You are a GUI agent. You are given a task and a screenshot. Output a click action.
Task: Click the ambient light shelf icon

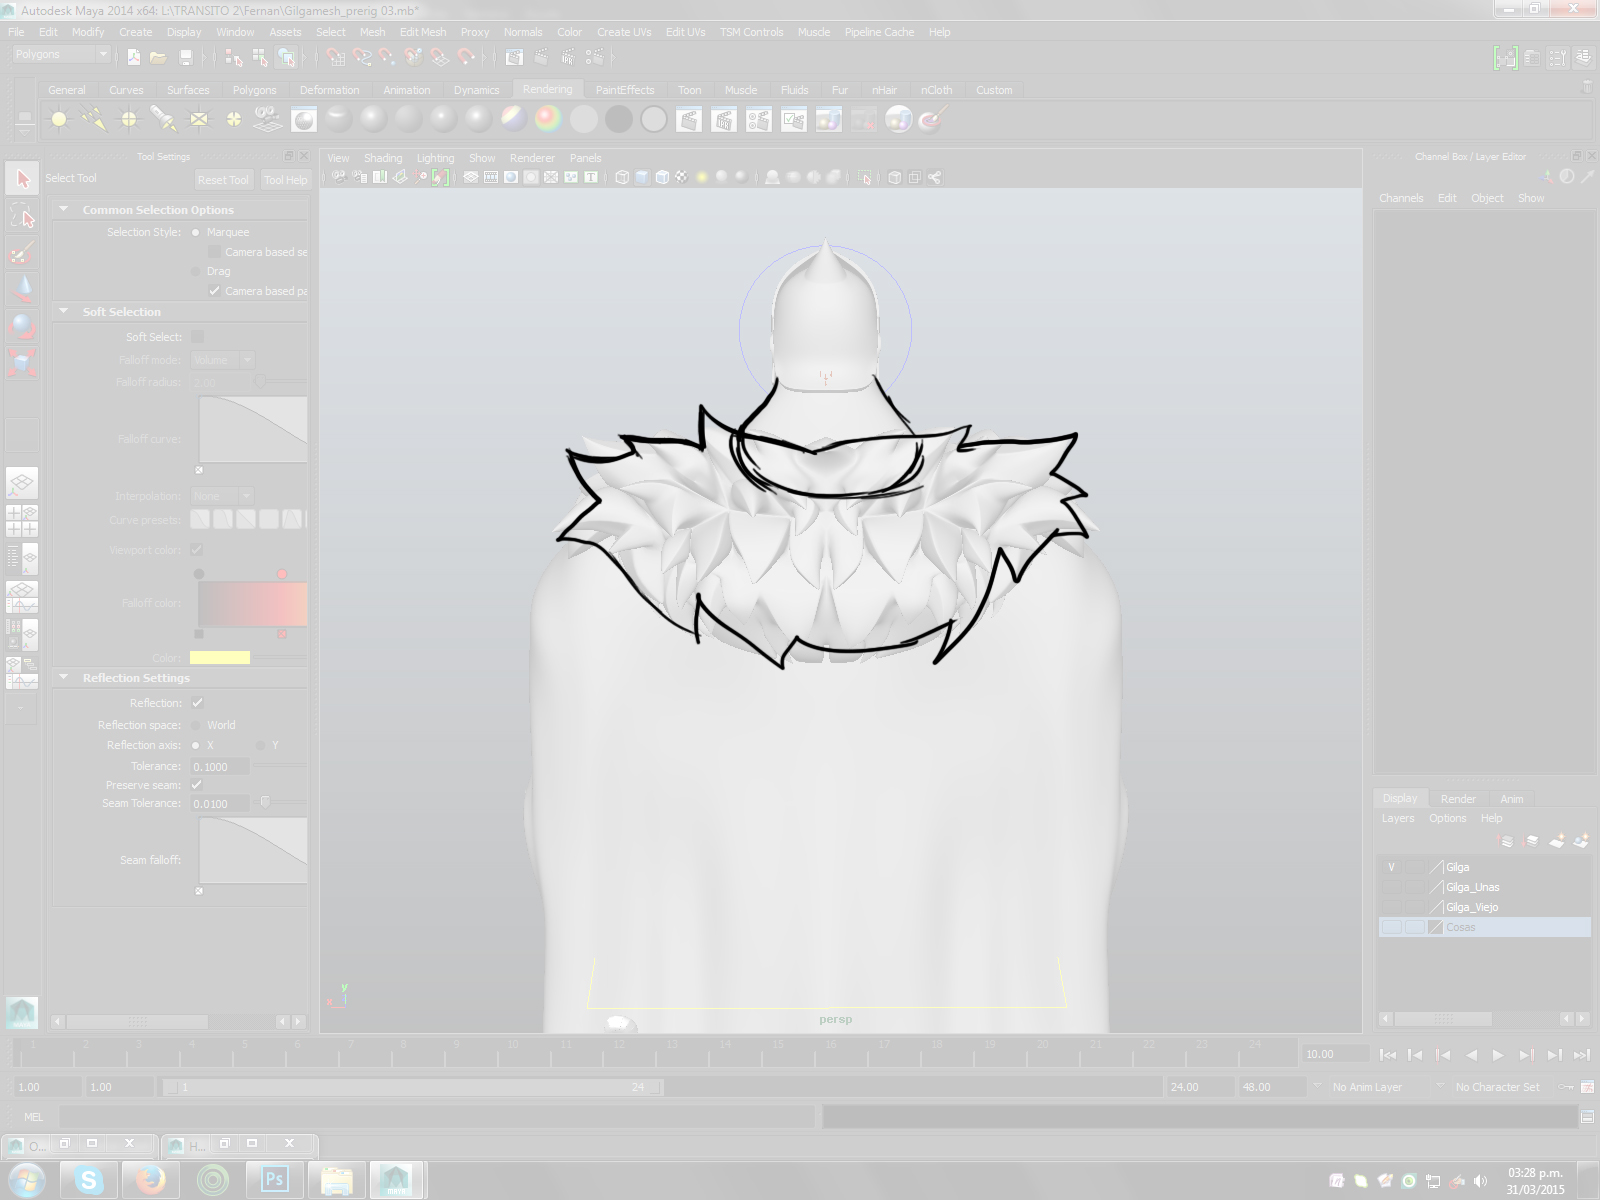tap(59, 120)
